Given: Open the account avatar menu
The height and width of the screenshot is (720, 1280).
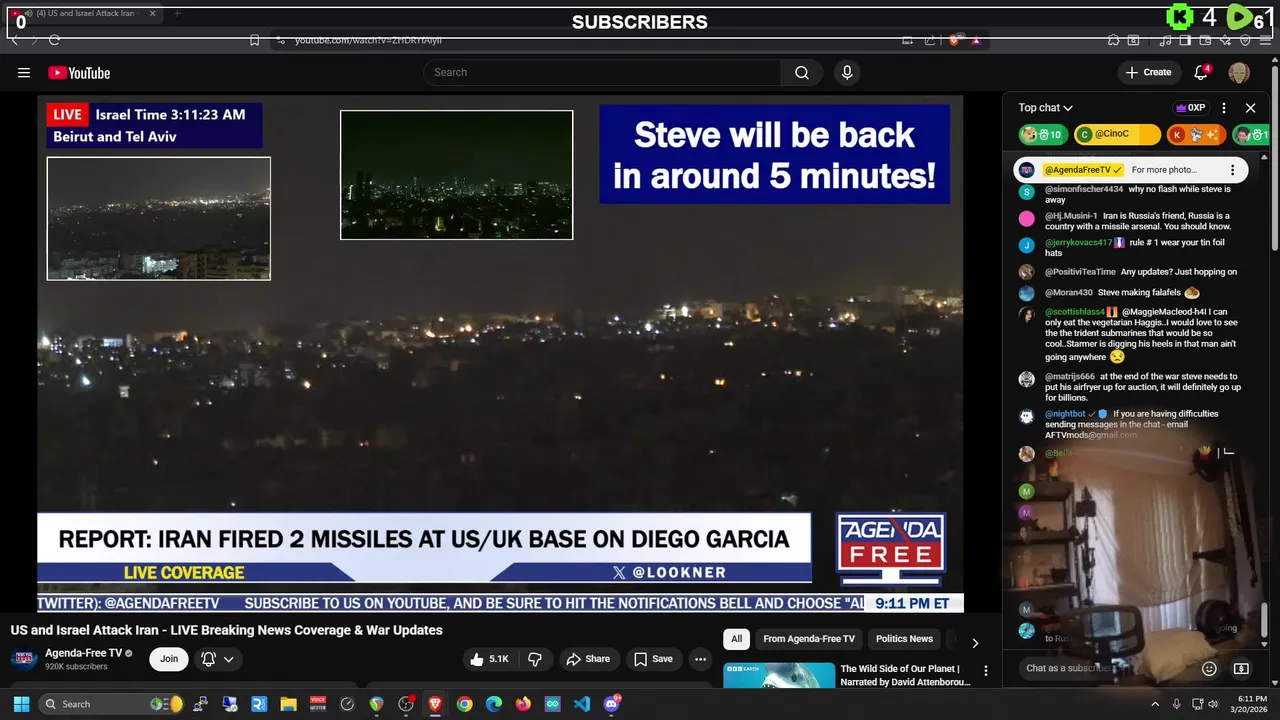Looking at the screenshot, I should tap(1239, 72).
